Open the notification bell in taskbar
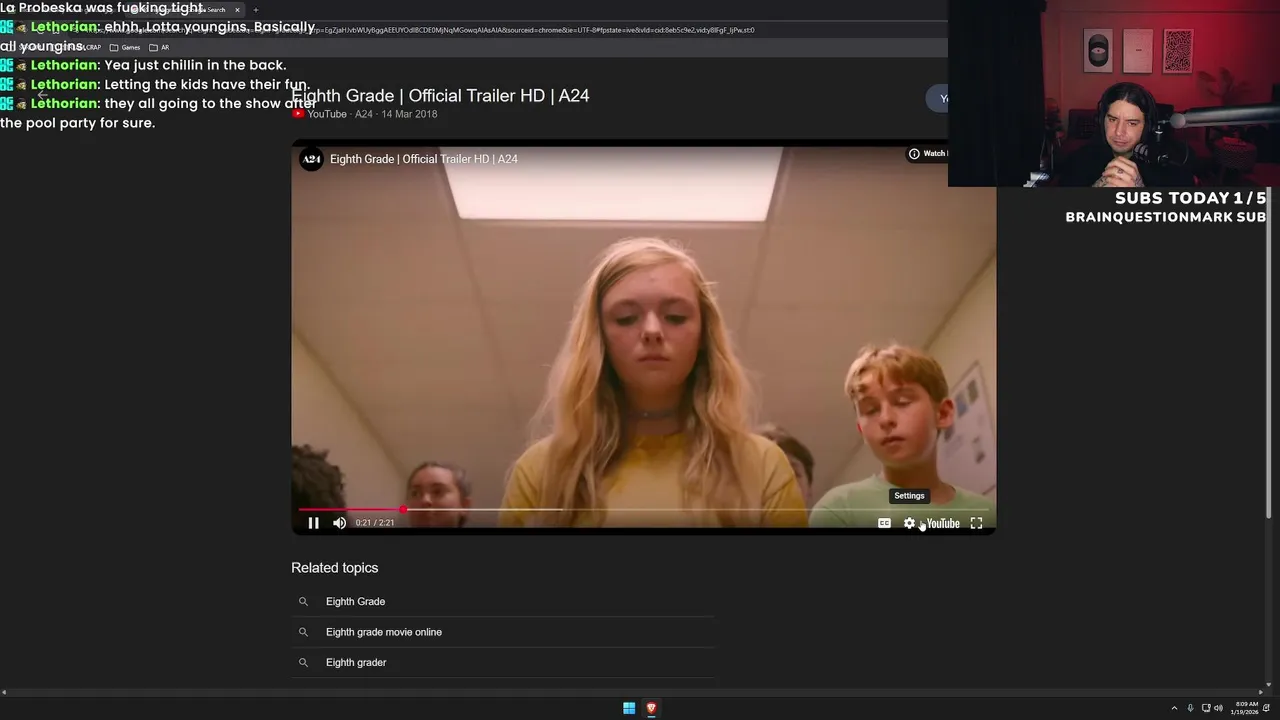Screen dimensions: 1280x720 [1266, 708]
